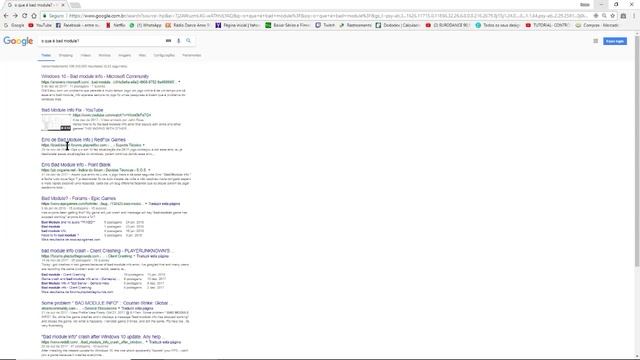Click the extension icon beside the Chrome menu
This screenshot has height=360, width=640.
pyautogui.click(x=623, y=16)
